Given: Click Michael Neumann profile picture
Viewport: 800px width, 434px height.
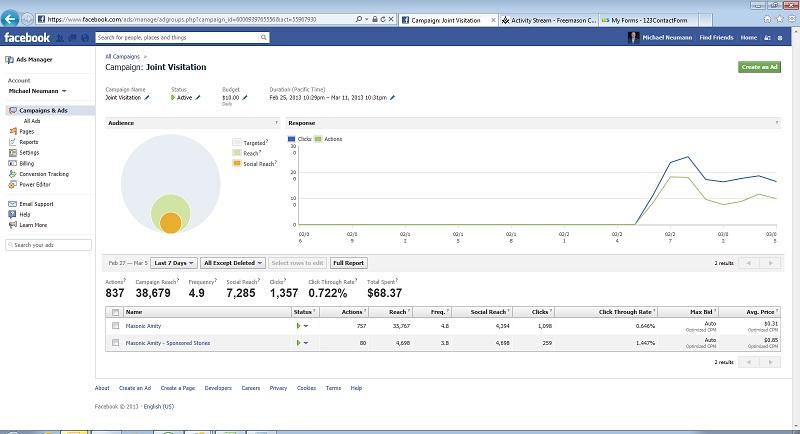Looking at the screenshot, I should click(633, 38).
